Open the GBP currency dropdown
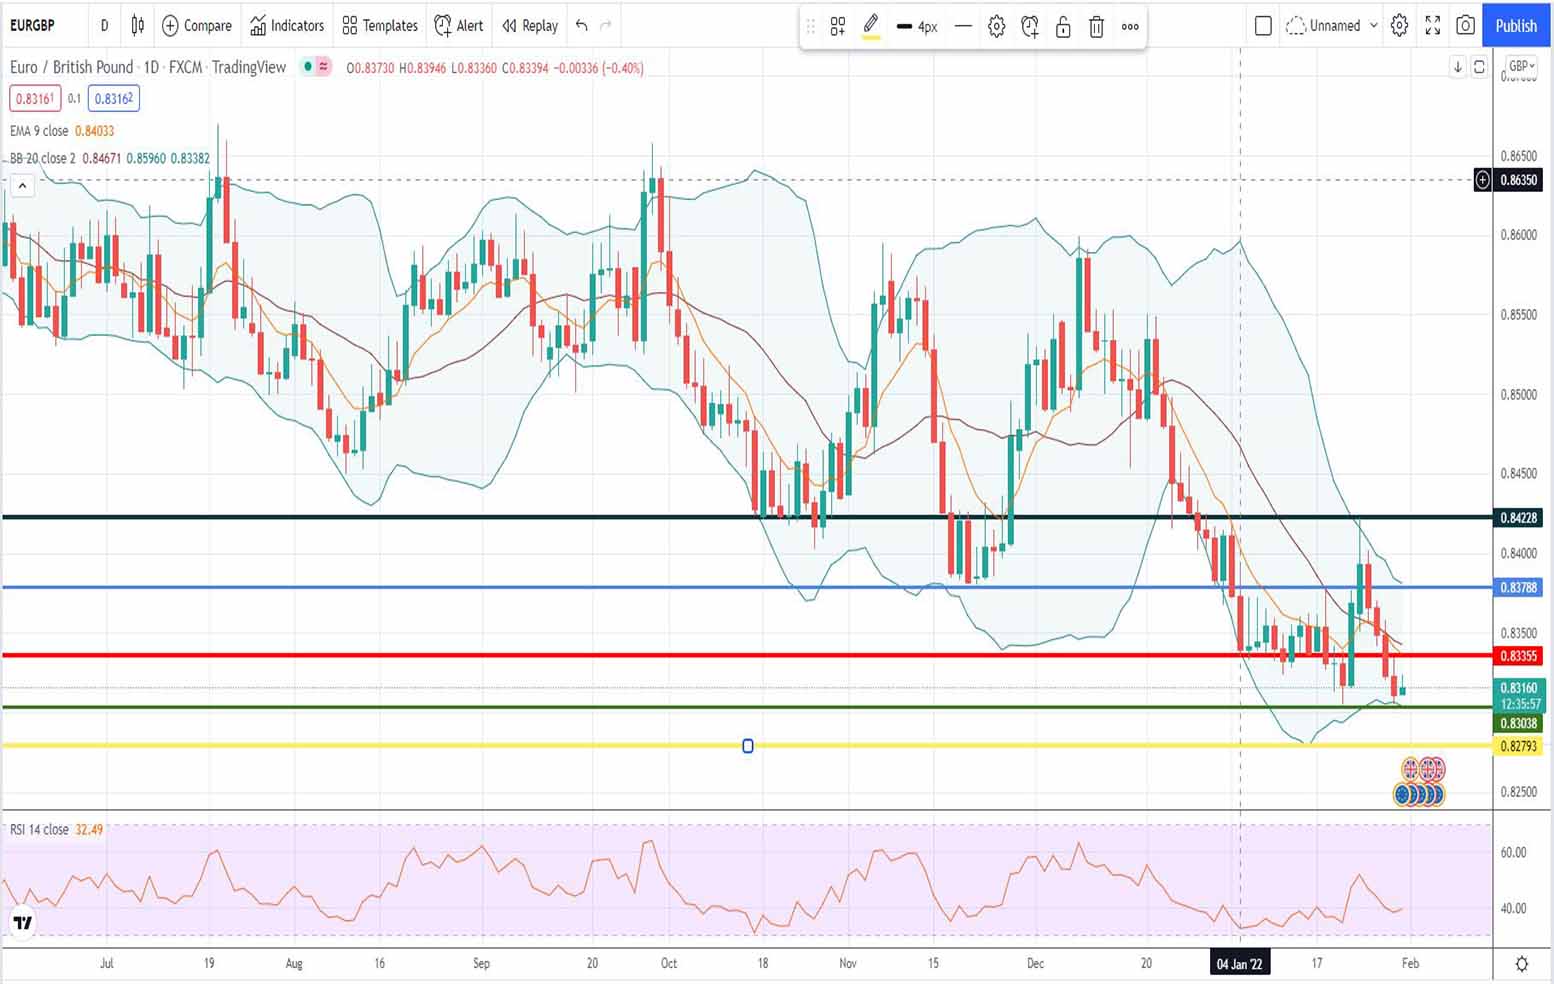 pyautogui.click(x=1521, y=66)
